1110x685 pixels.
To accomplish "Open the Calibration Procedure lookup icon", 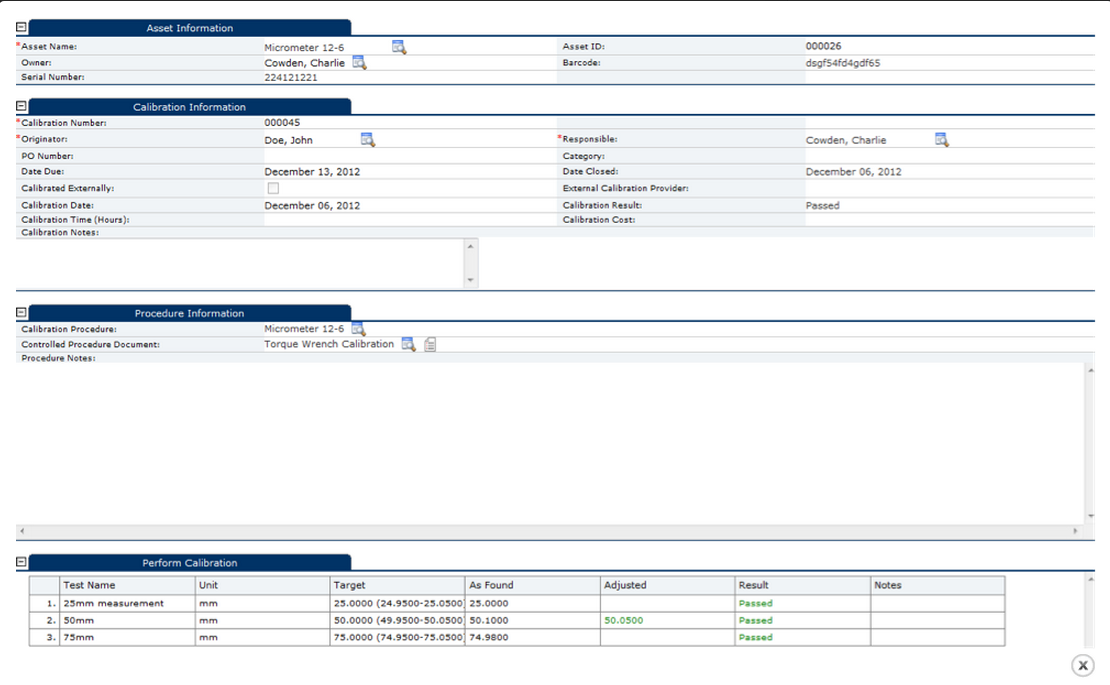I will point(360,328).
